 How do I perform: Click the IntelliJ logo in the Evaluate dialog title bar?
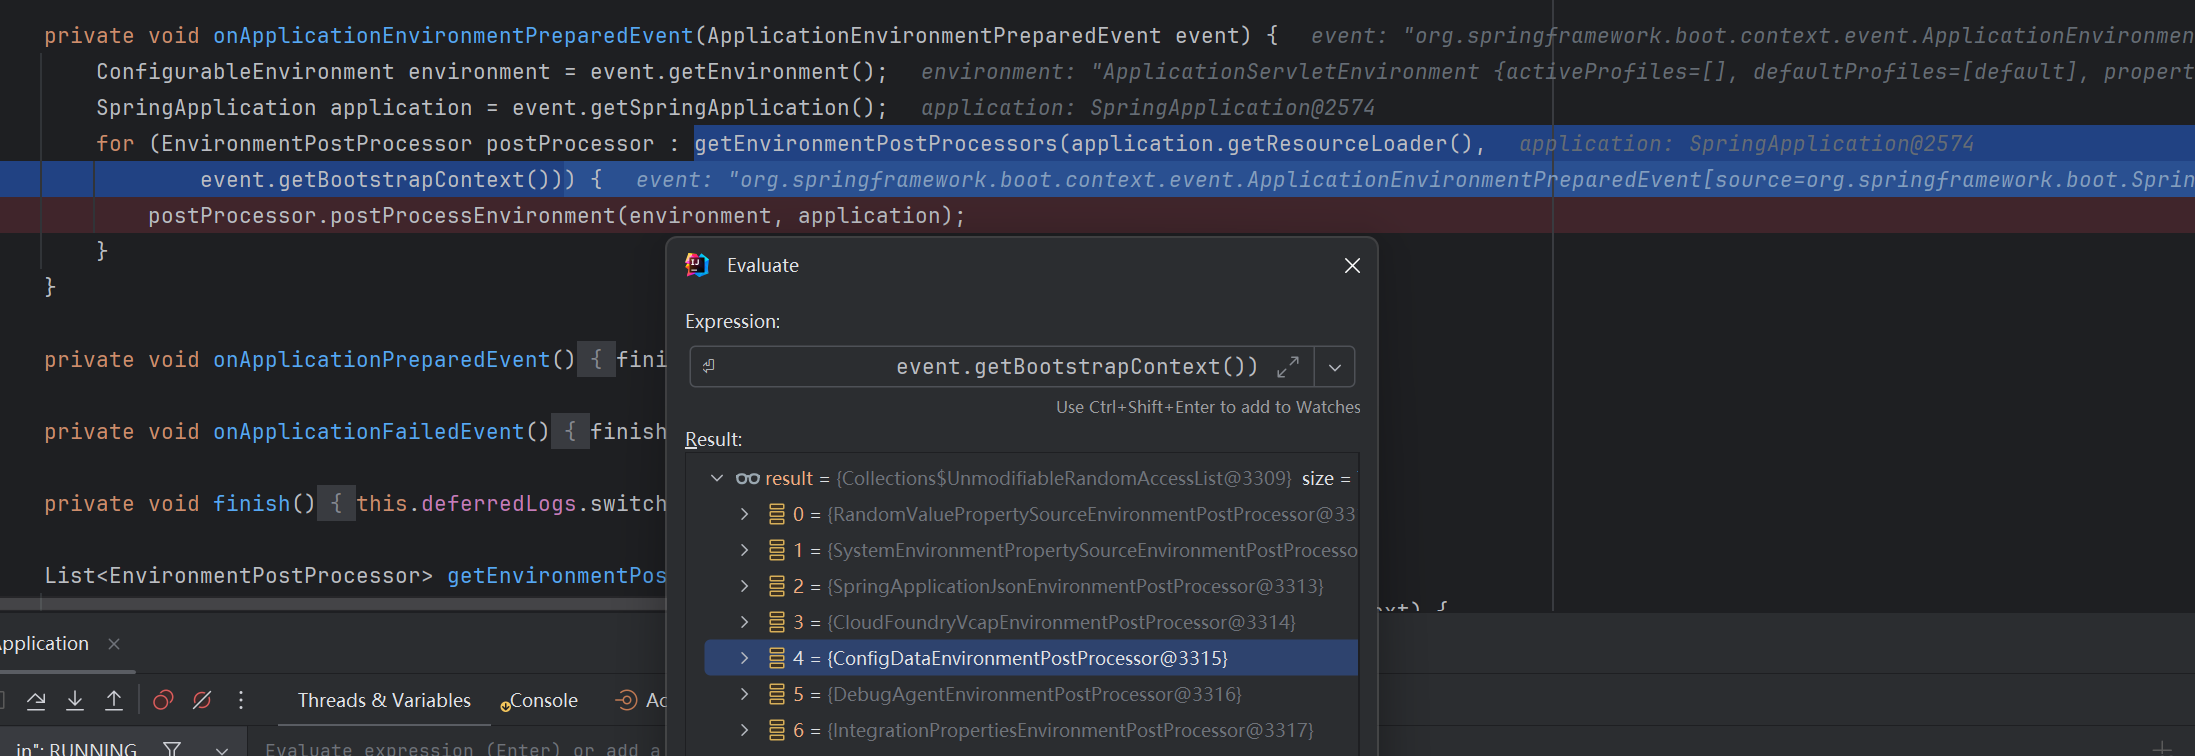(697, 265)
